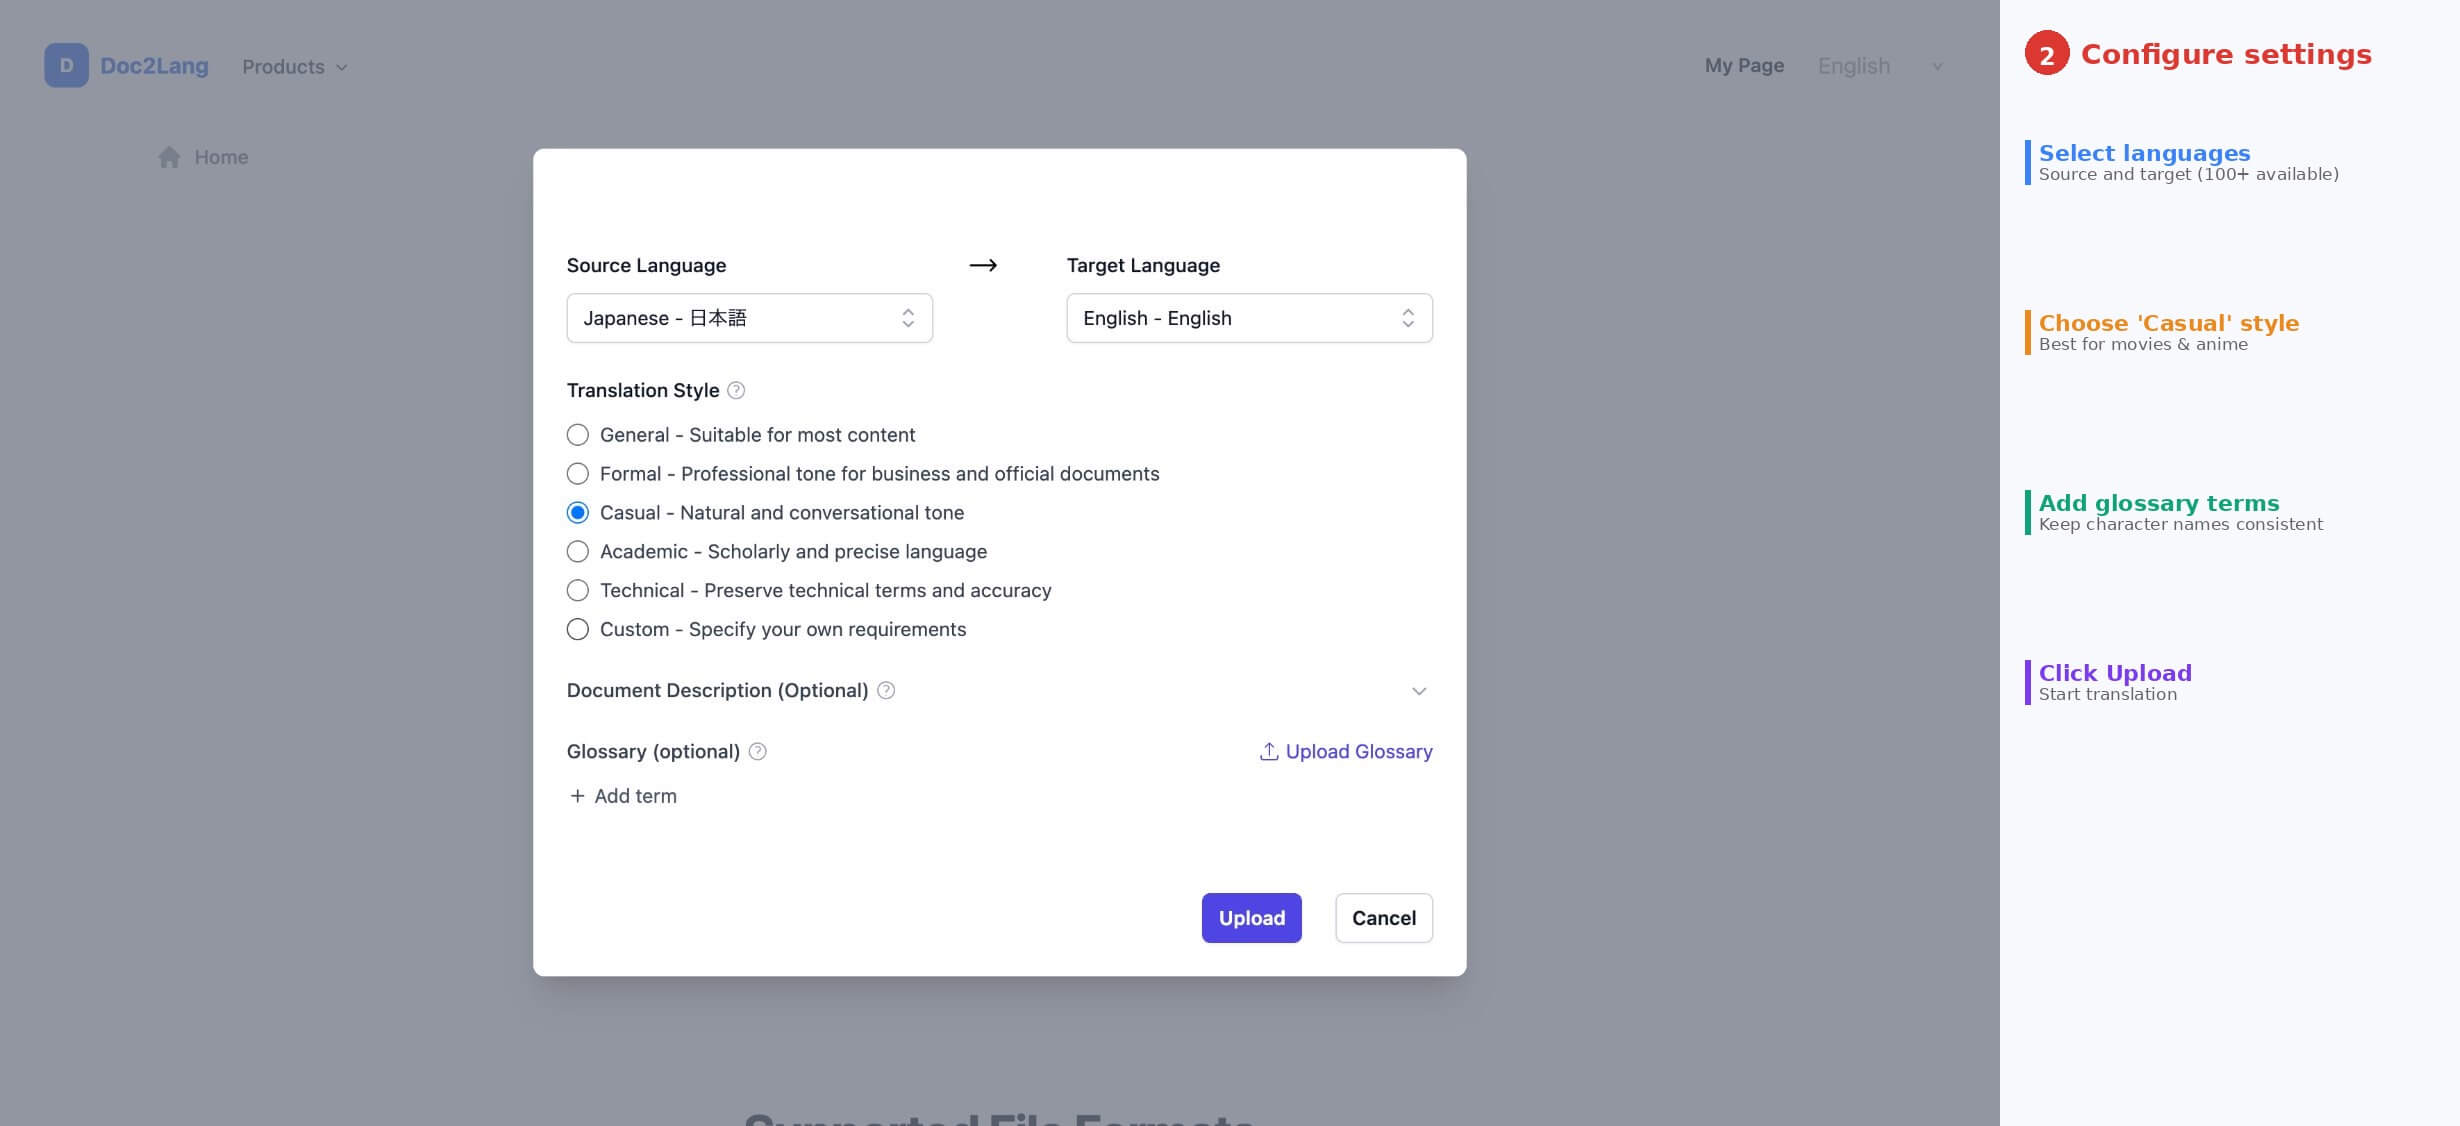Click the Document Description help icon
This screenshot has width=2460, height=1126.
(x=884, y=690)
